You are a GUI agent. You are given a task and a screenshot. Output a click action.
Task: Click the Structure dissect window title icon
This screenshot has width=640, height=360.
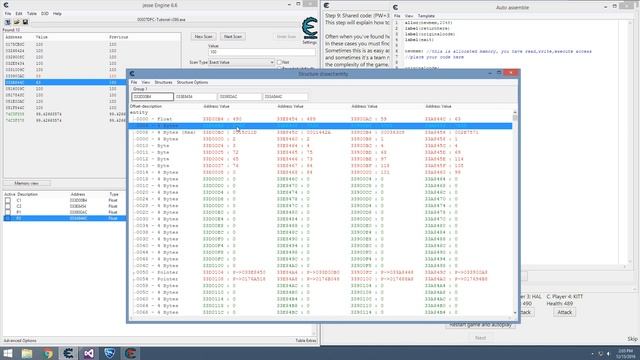pos(132,73)
